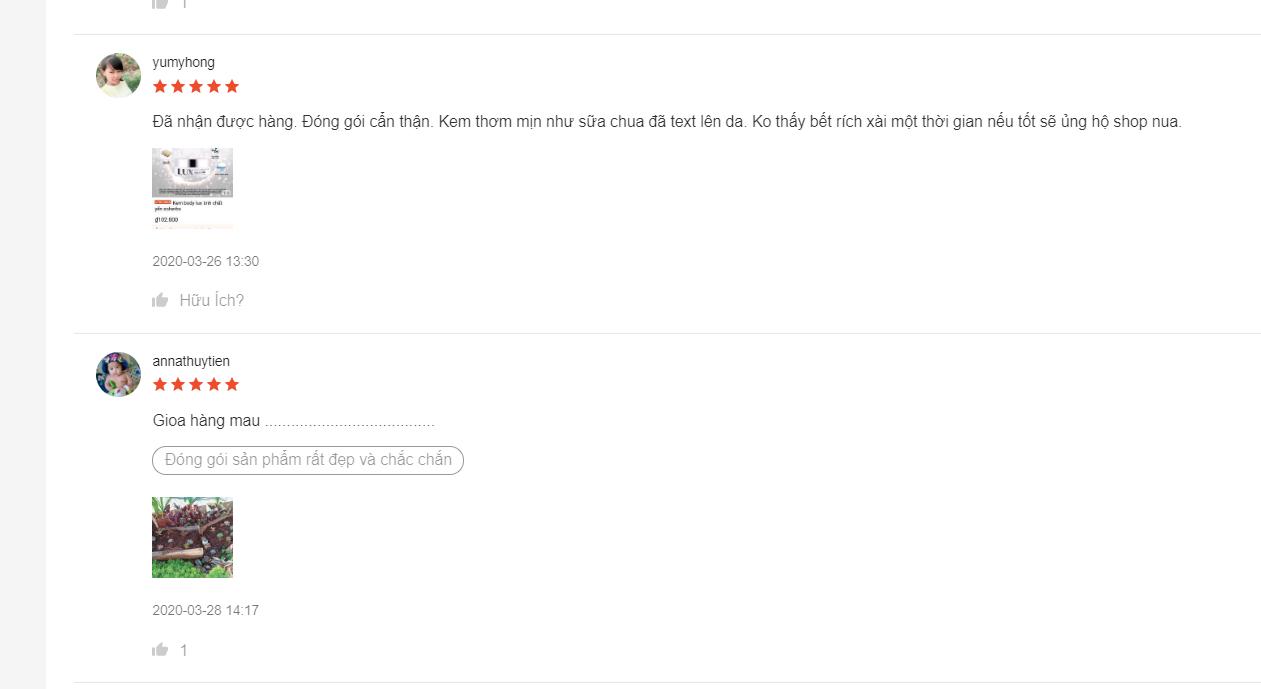The height and width of the screenshot is (689, 1261).
Task: Click the helpful count '1' on annathuytien's review
Action: 183,650
